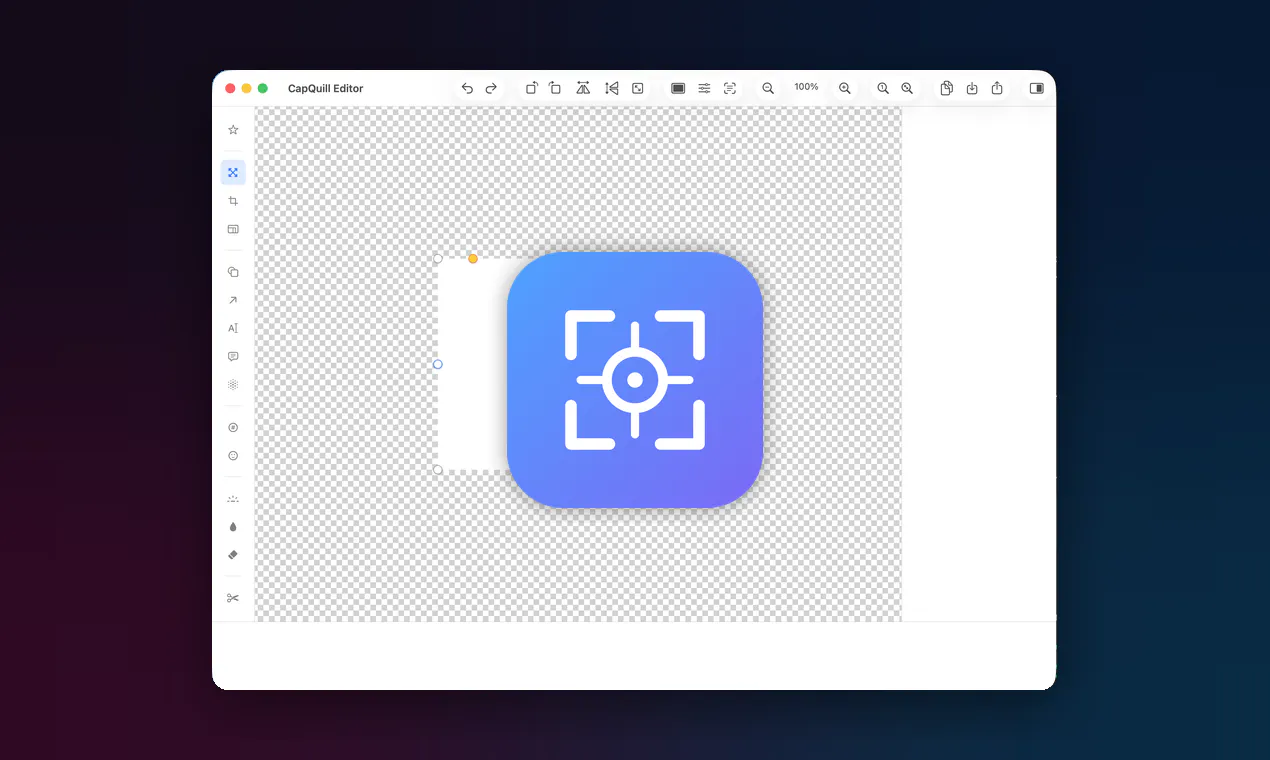This screenshot has width=1270, height=760.
Task: Toggle the right sidebar panel
Action: 1036,88
